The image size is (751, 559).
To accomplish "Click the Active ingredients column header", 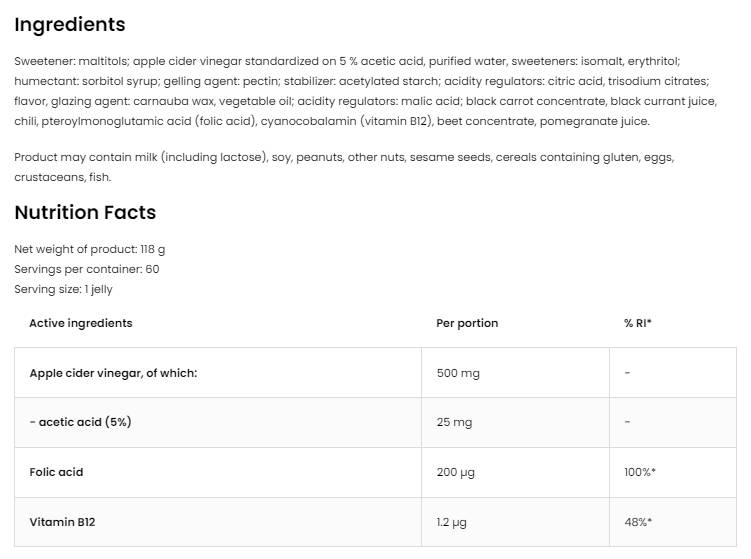I will point(81,323).
